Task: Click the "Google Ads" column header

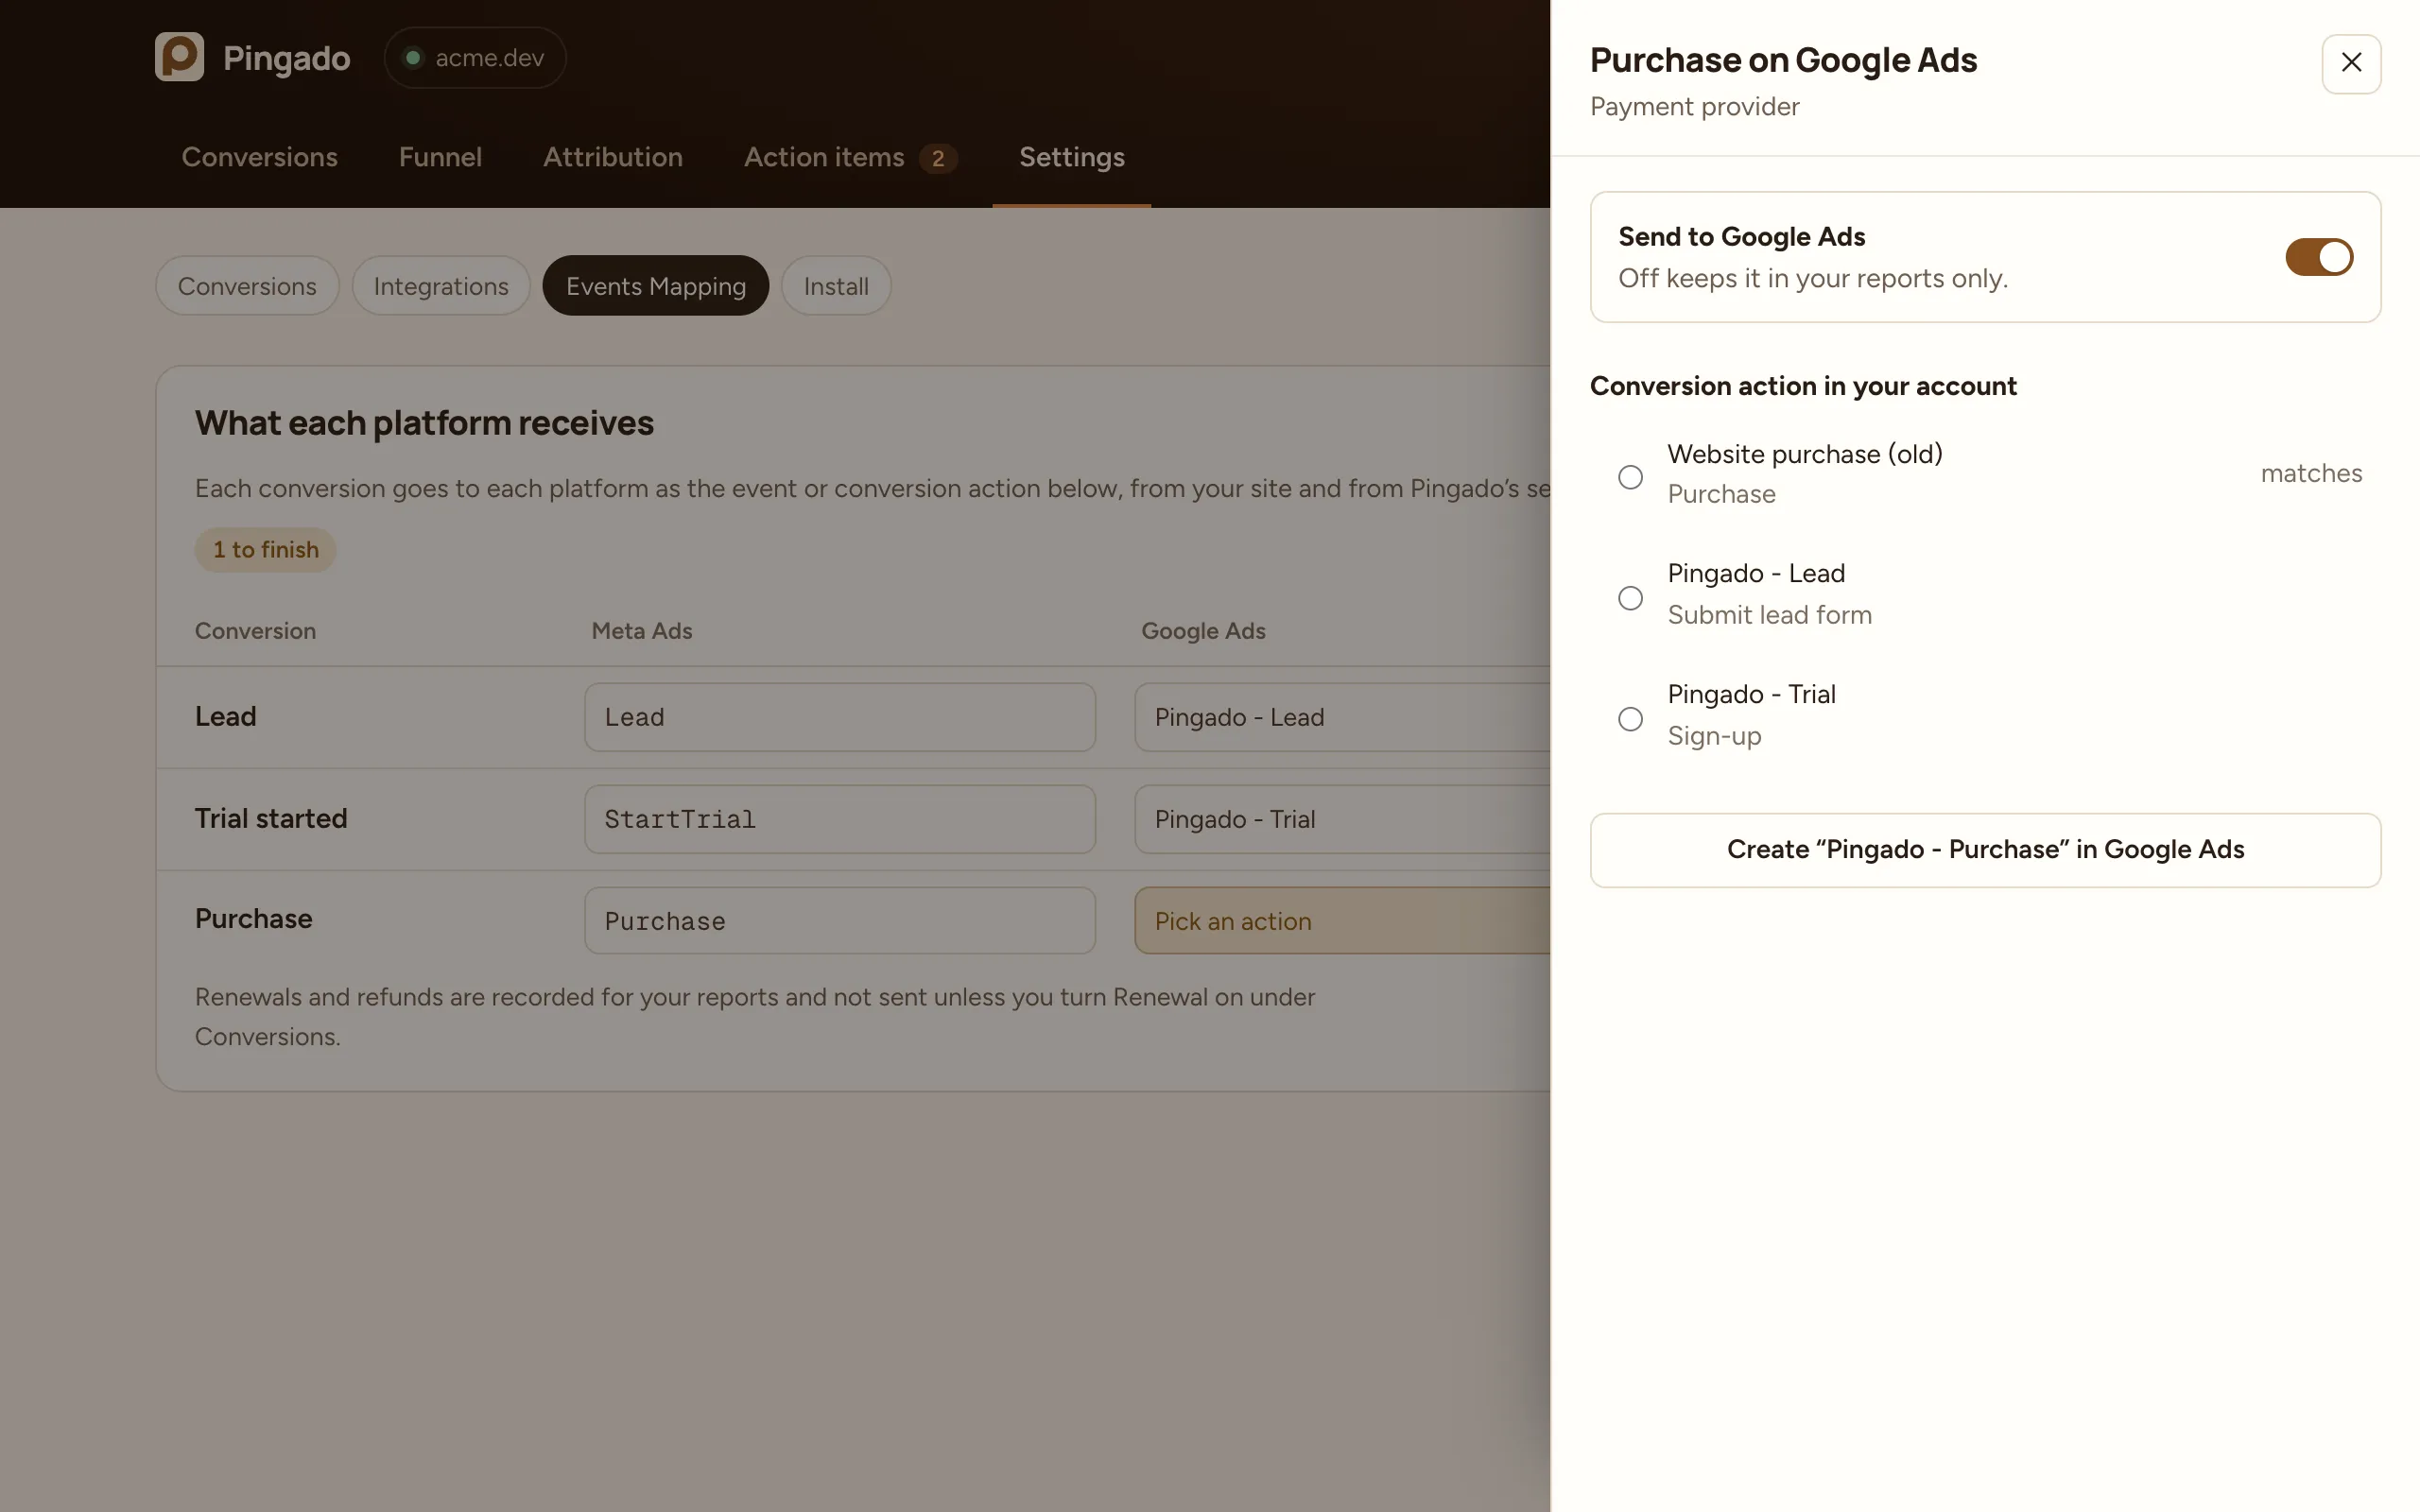Action: pyautogui.click(x=1203, y=631)
